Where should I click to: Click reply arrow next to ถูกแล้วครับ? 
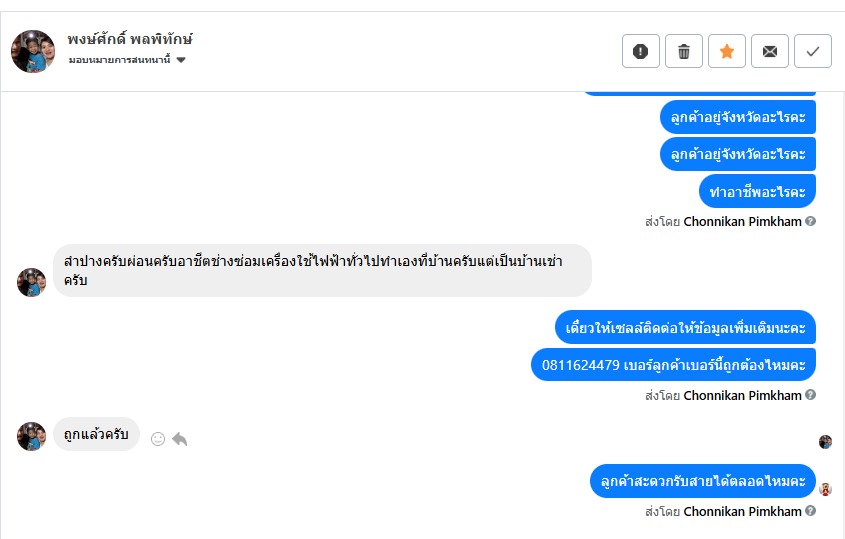click(180, 438)
